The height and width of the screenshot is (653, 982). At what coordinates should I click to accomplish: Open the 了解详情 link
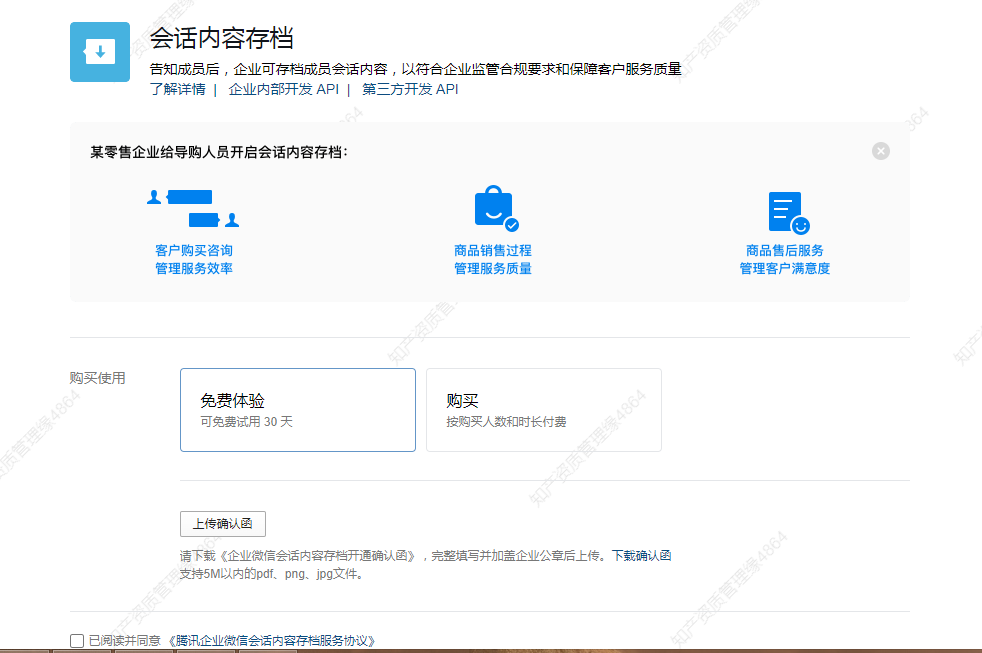[x=177, y=89]
